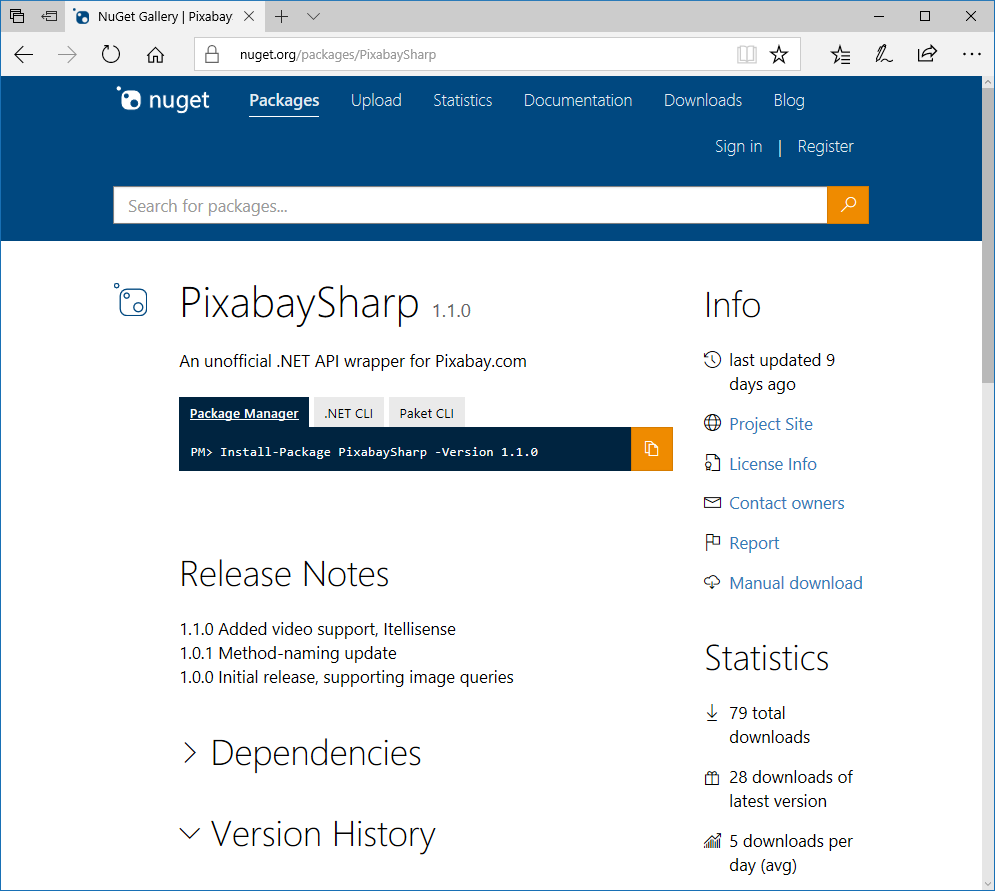Go to browser home page icon
Screen dimensions: 995x891
155,55
